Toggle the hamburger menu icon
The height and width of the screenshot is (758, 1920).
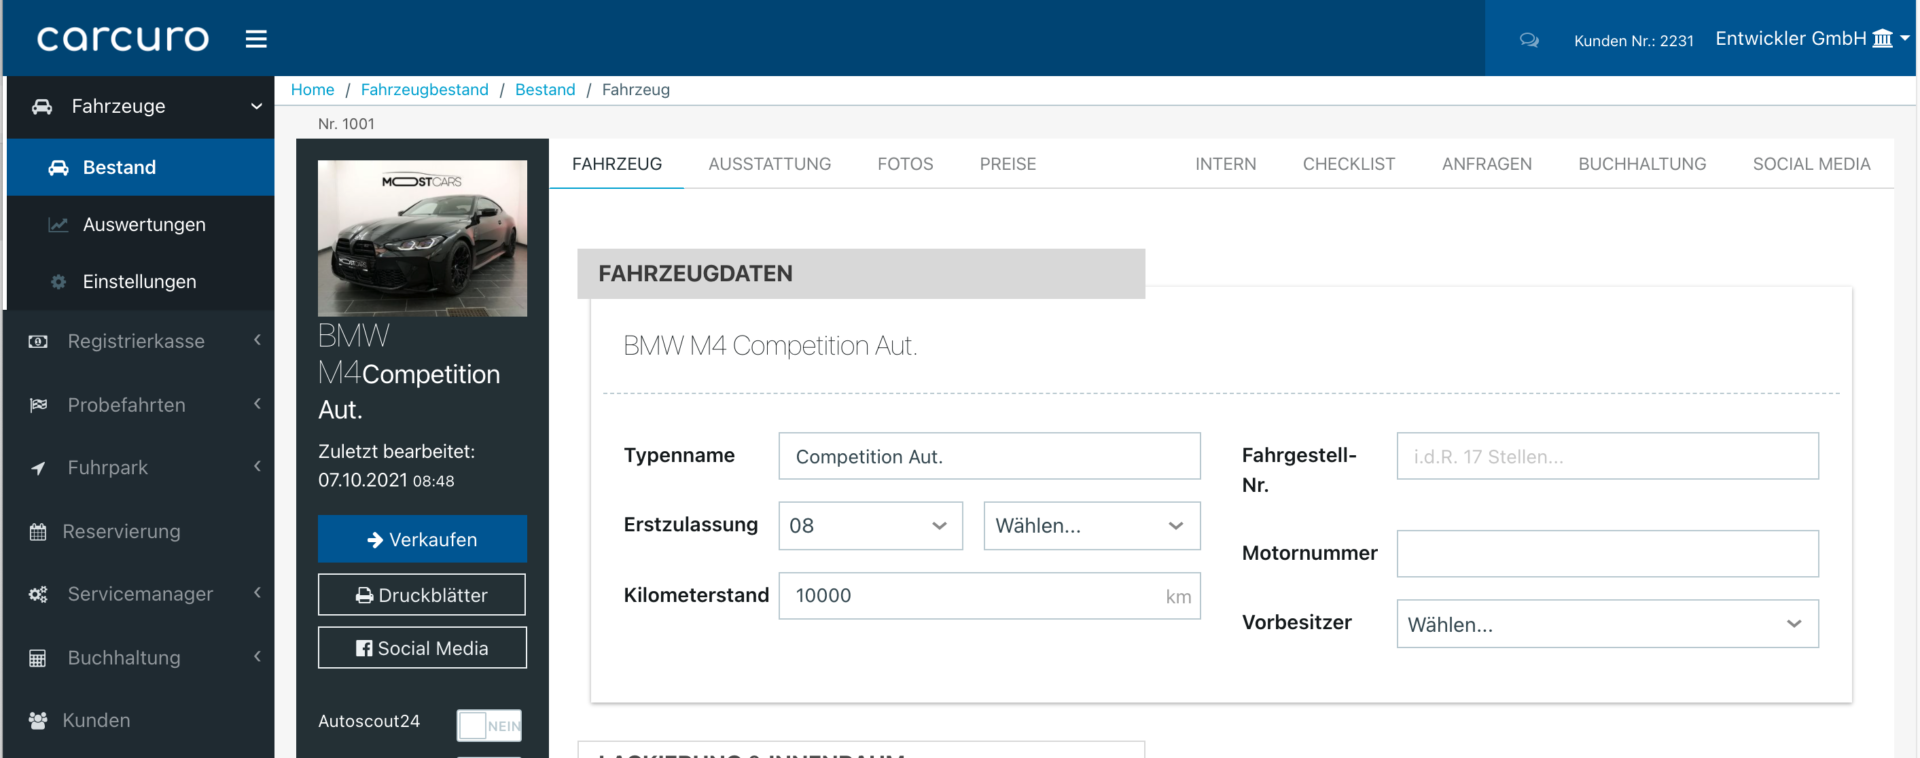click(x=256, y=39)
